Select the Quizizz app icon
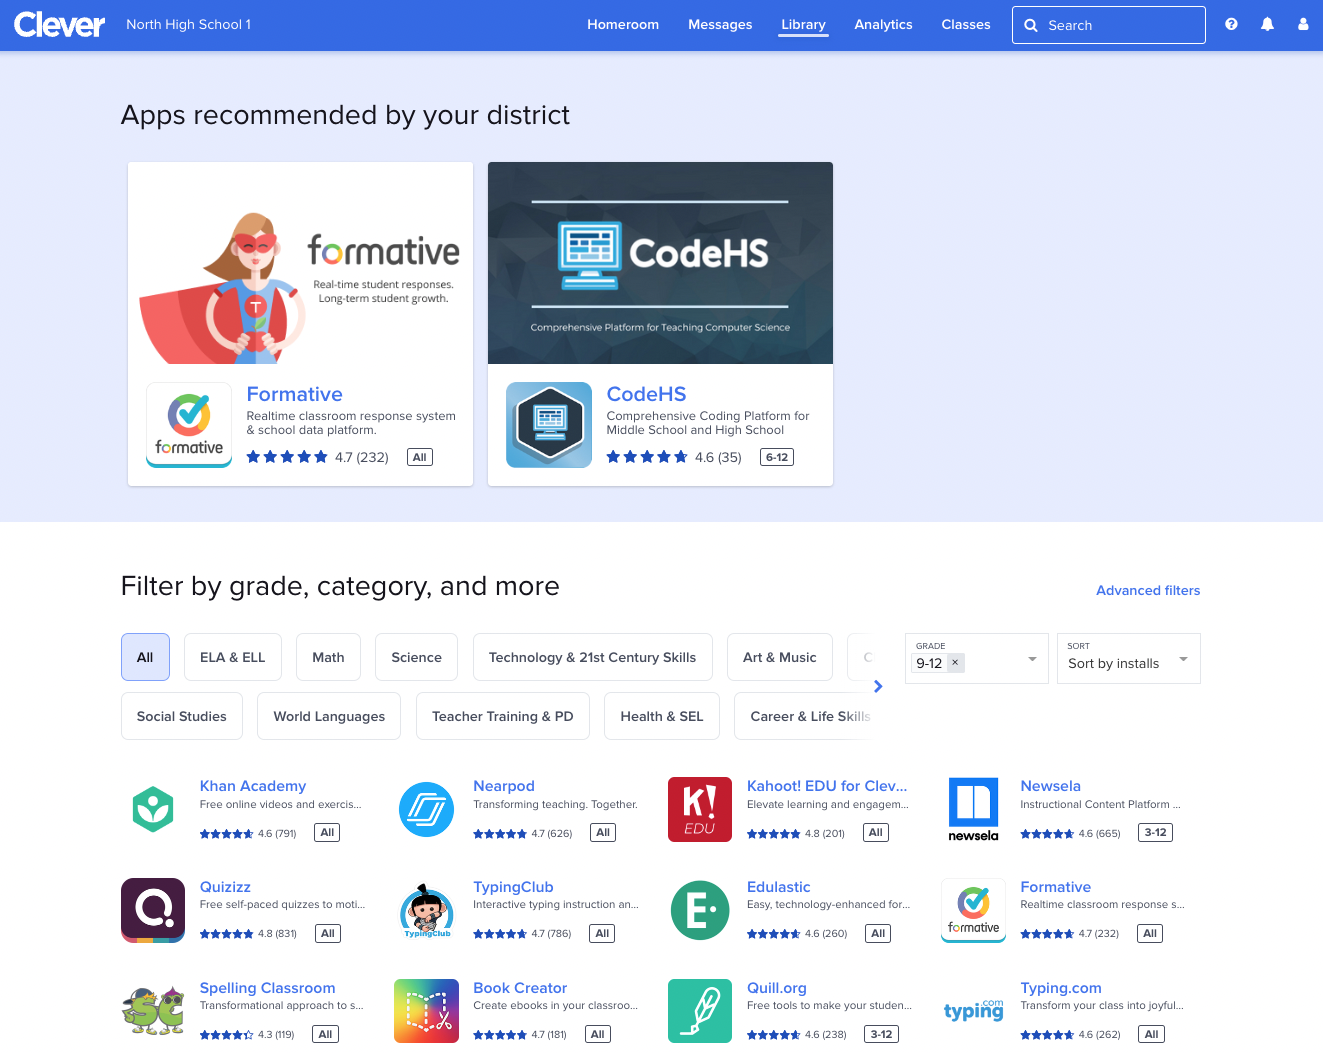Viewport: 1323px width, 1053px height. (152, 910)
